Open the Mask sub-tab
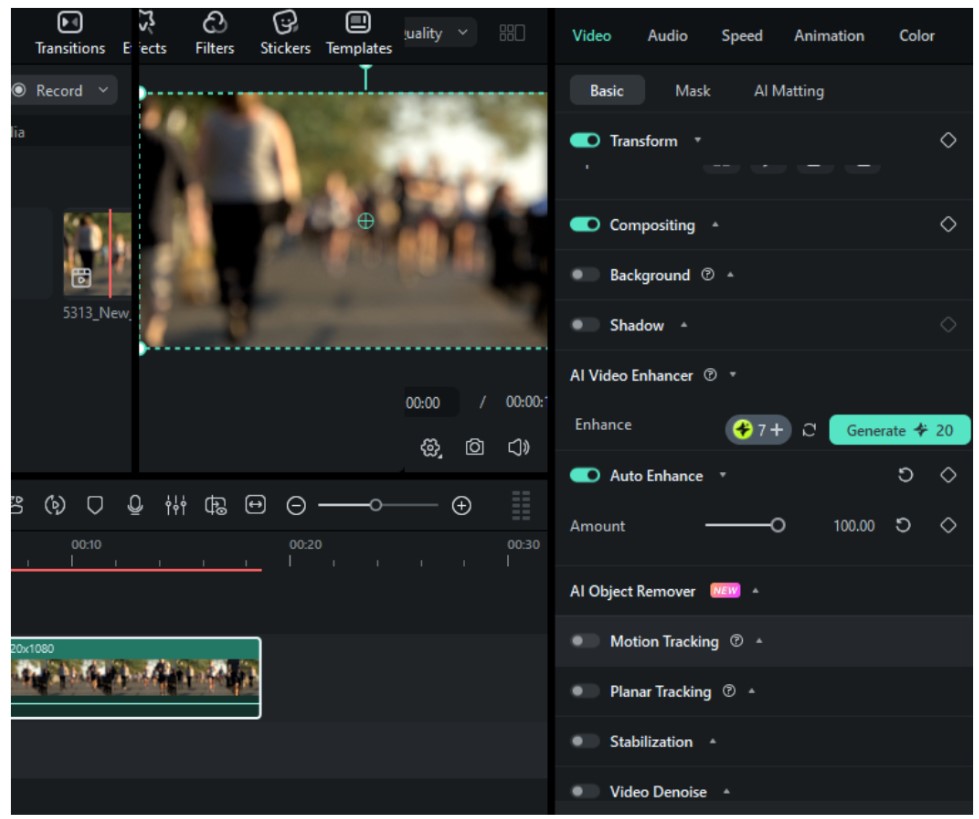Screen dimensions: 979x819 pyautogui.click(x=692, y=91)
